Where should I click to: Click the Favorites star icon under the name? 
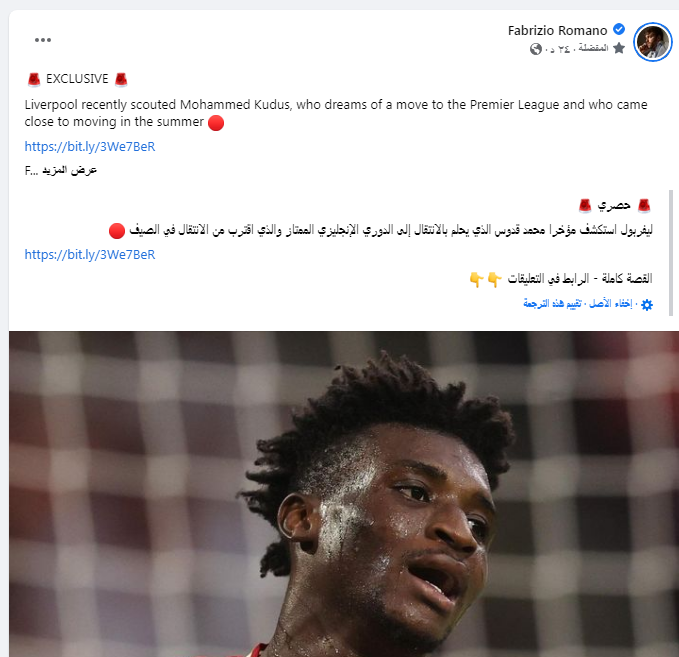tap(619, 48)
